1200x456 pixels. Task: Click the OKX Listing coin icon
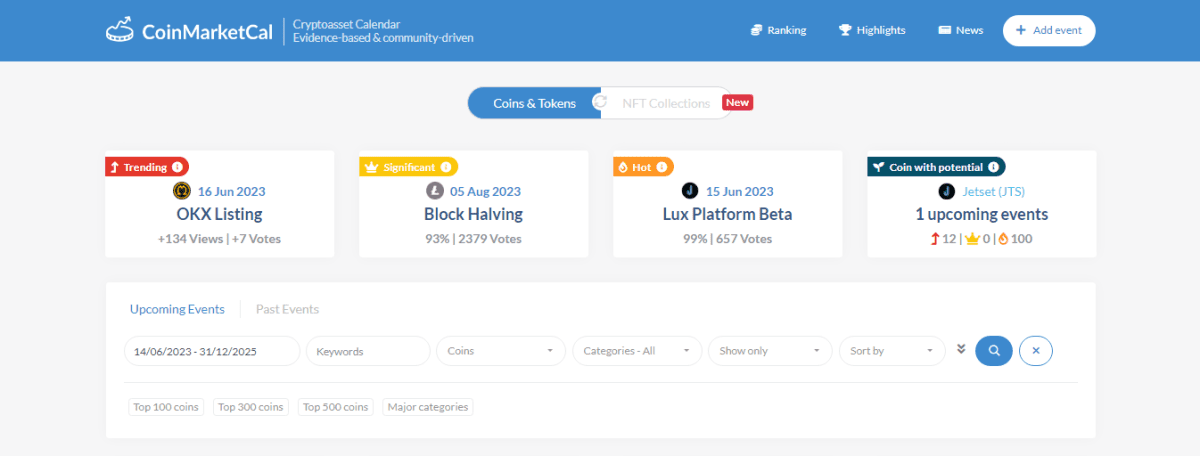click(x=182, y=191)
